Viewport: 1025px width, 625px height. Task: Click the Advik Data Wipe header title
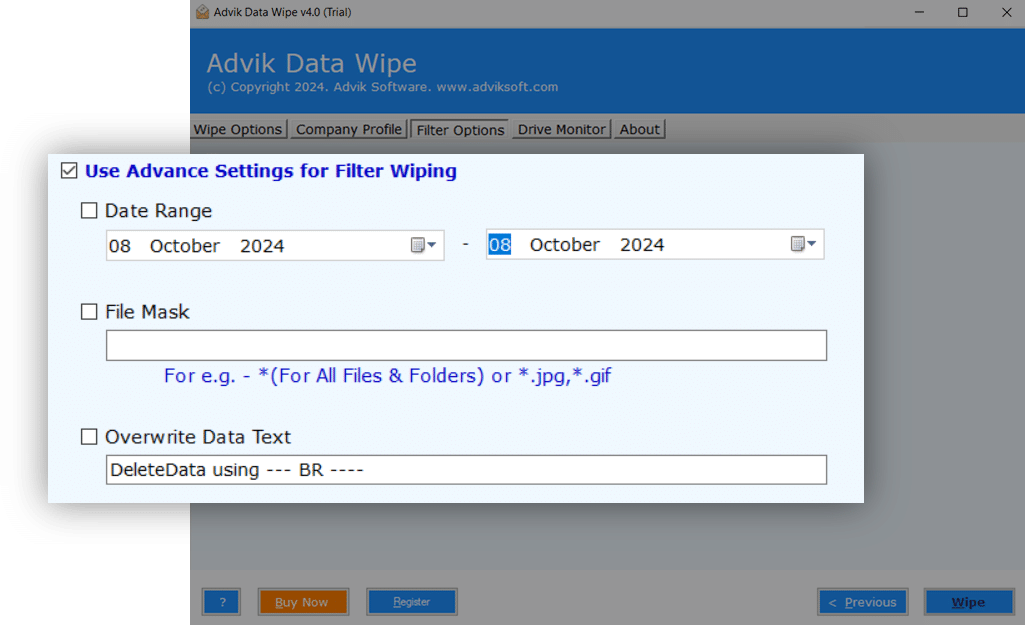coord(312,63)
